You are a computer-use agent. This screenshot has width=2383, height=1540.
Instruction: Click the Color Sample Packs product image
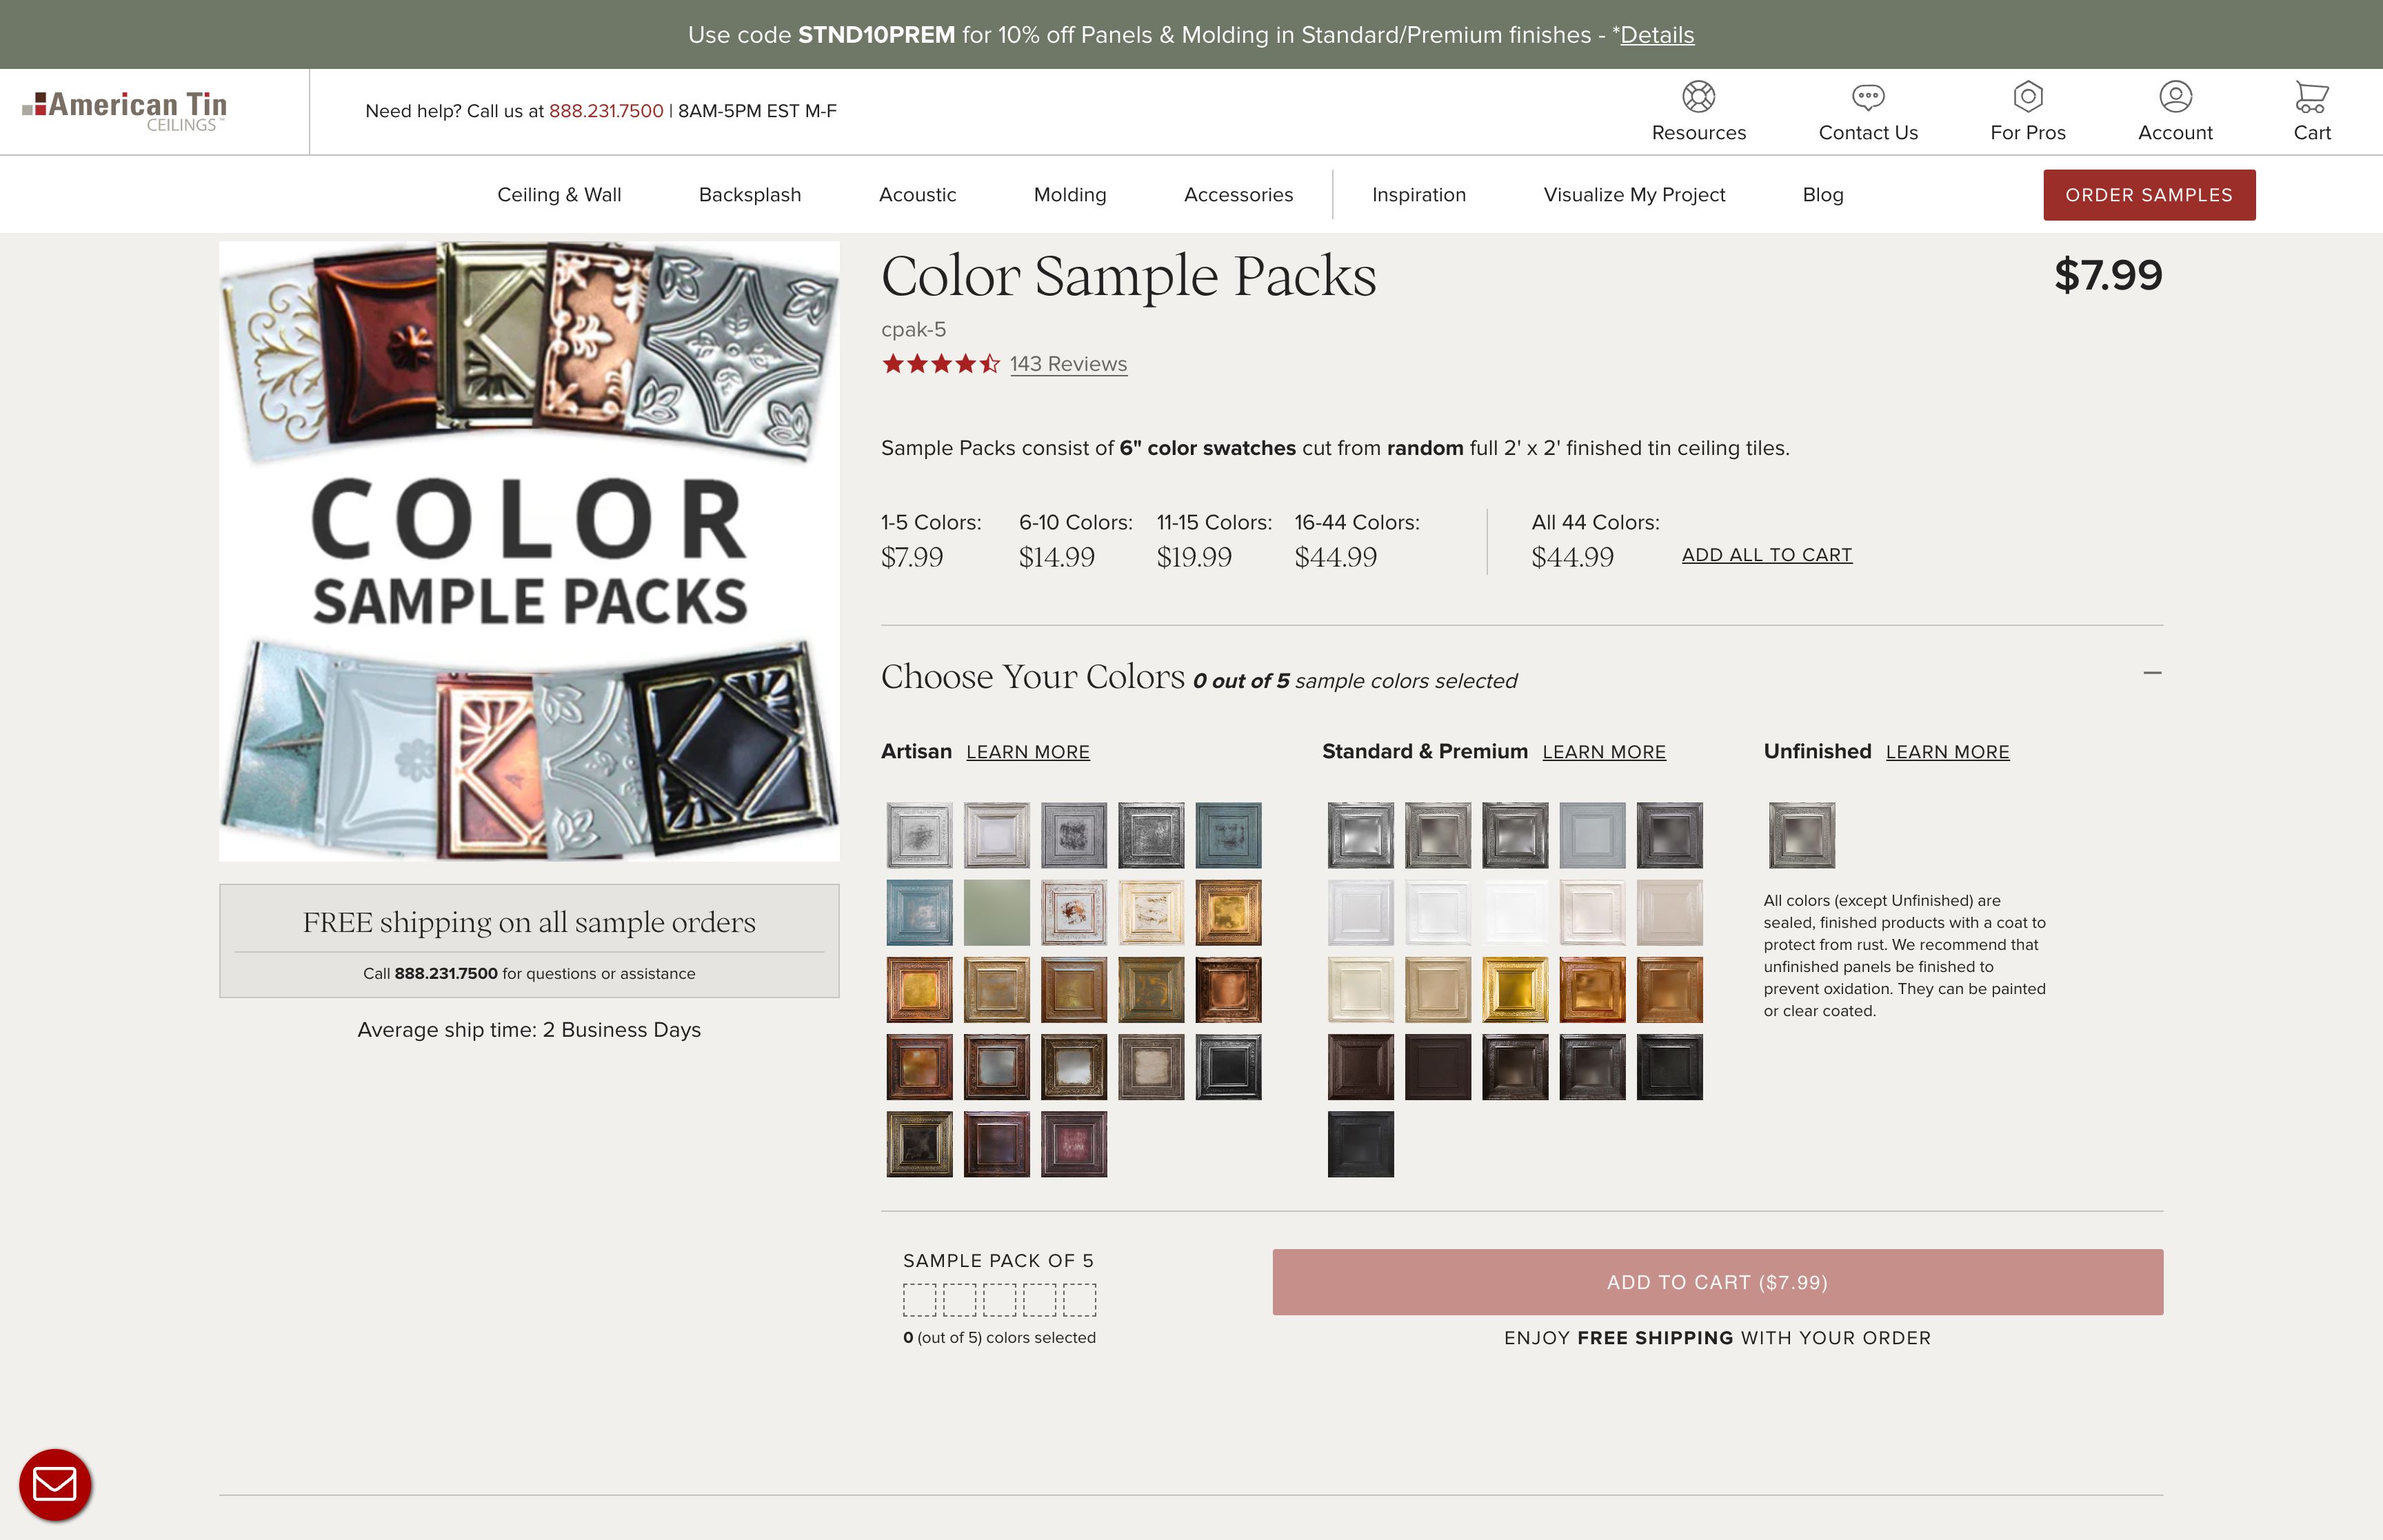[x=529, y=551]
